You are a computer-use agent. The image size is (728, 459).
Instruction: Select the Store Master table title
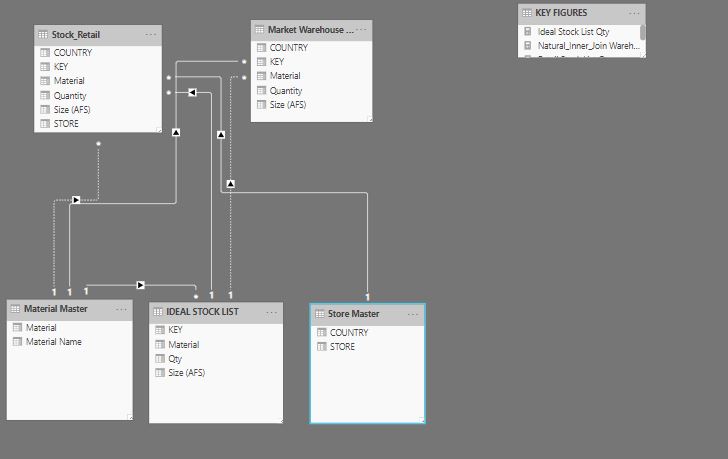click(x=354, y=314)
